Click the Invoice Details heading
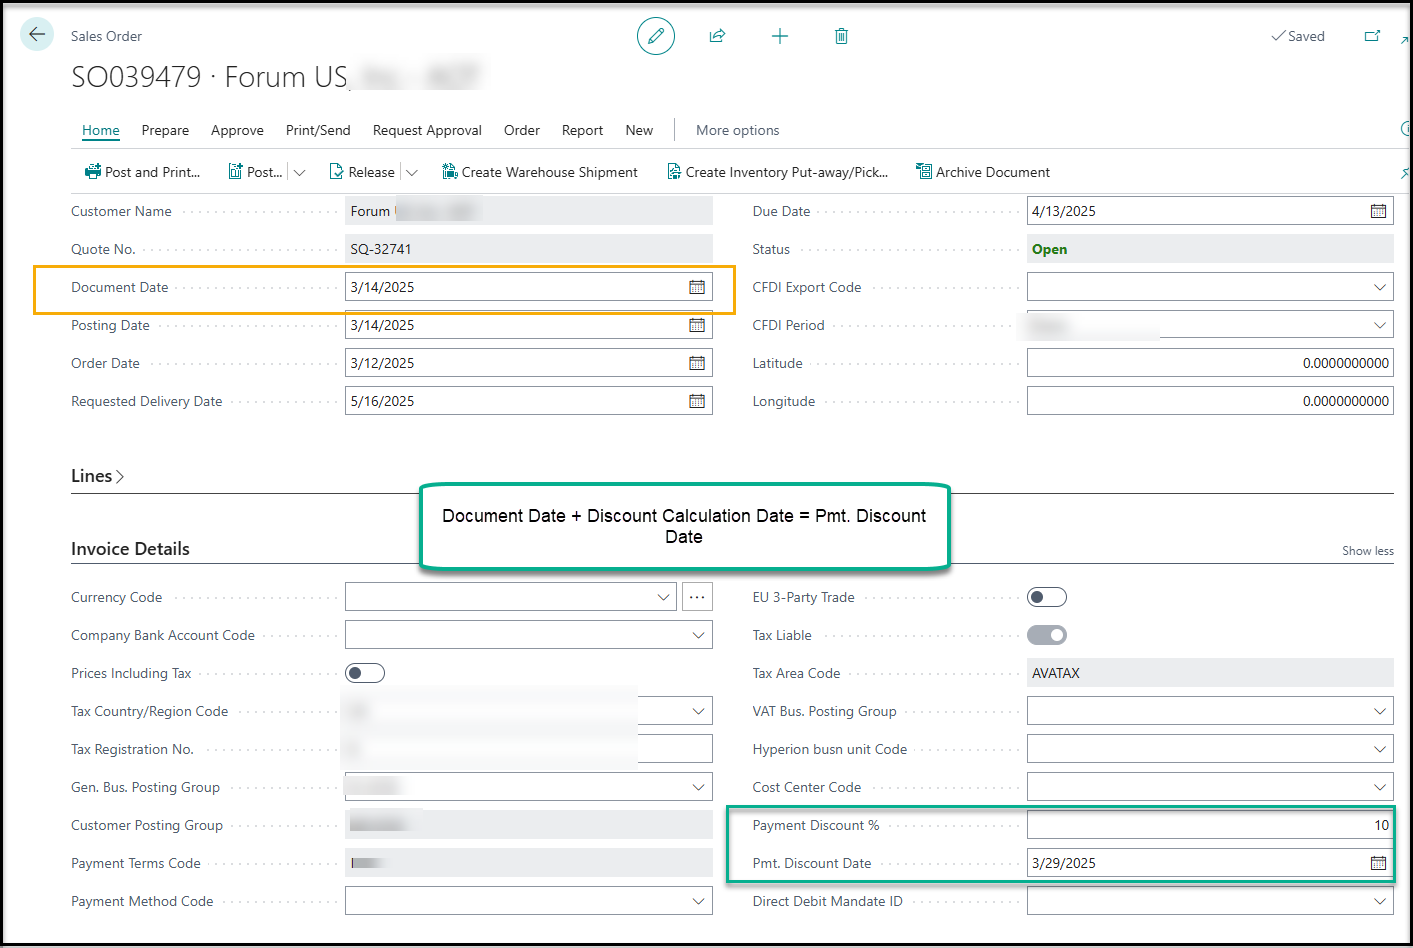This screenshot has width=1413, height=948. point(130,549)
